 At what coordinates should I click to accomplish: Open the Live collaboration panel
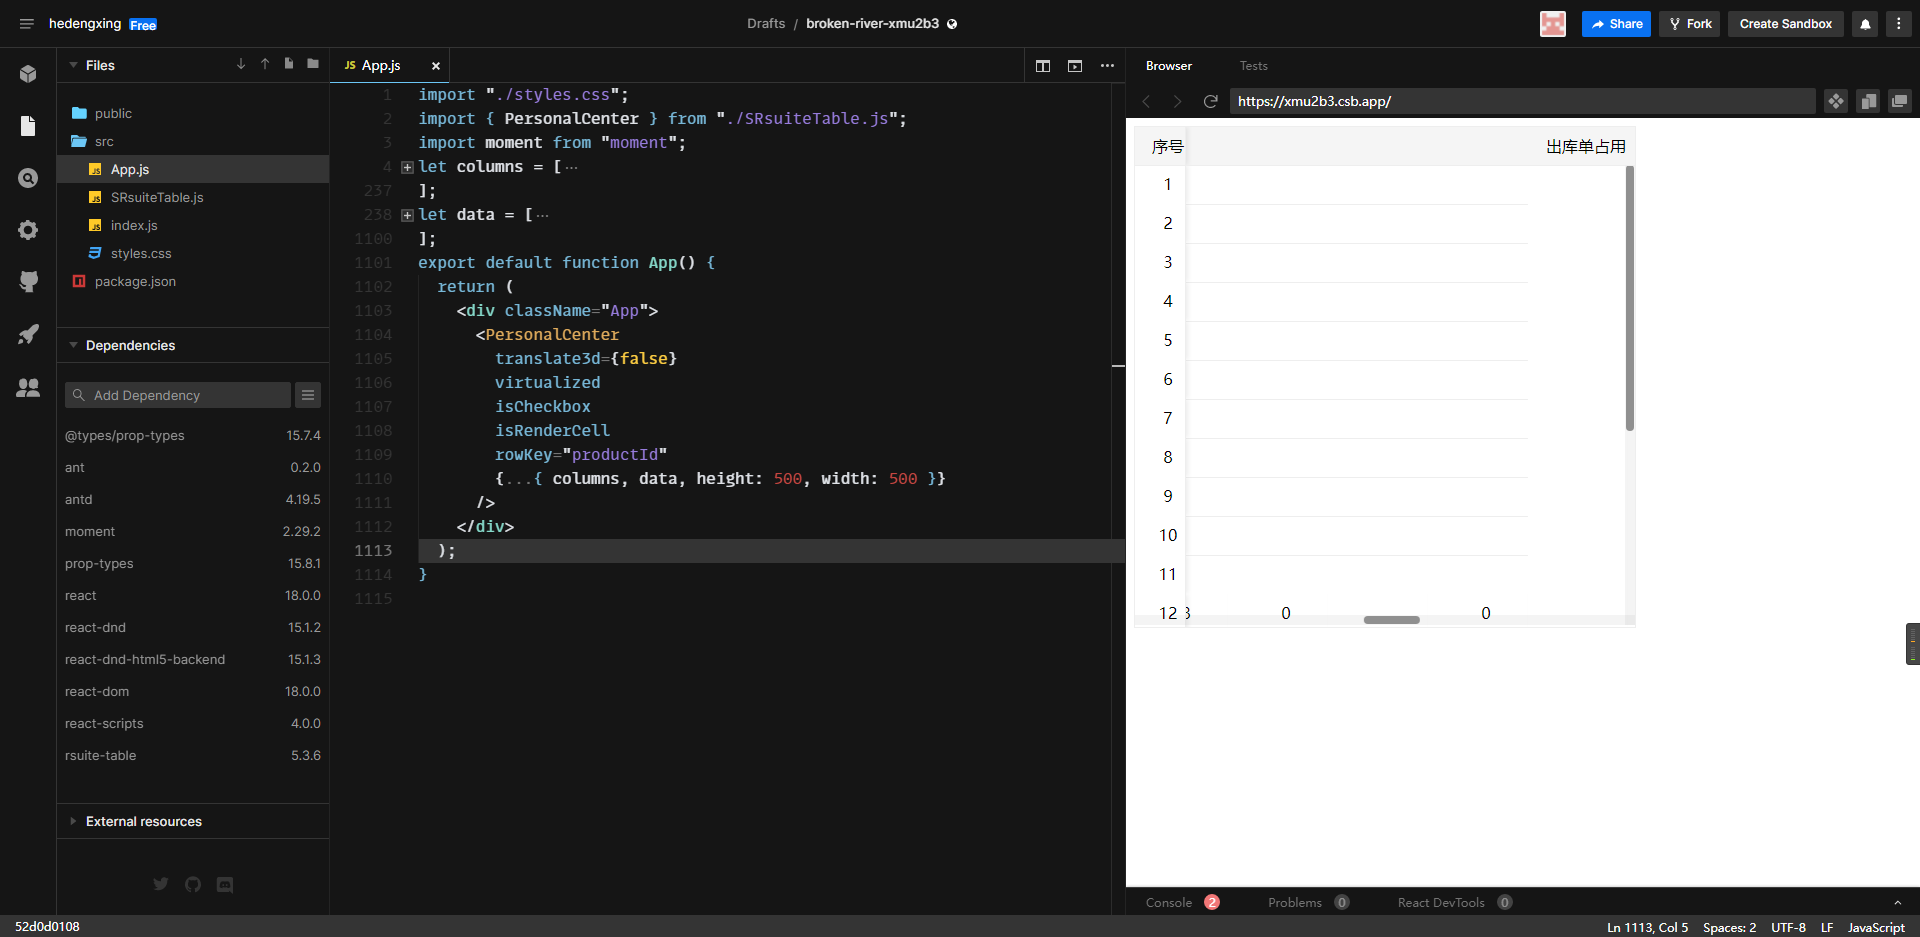coord(28,389)
